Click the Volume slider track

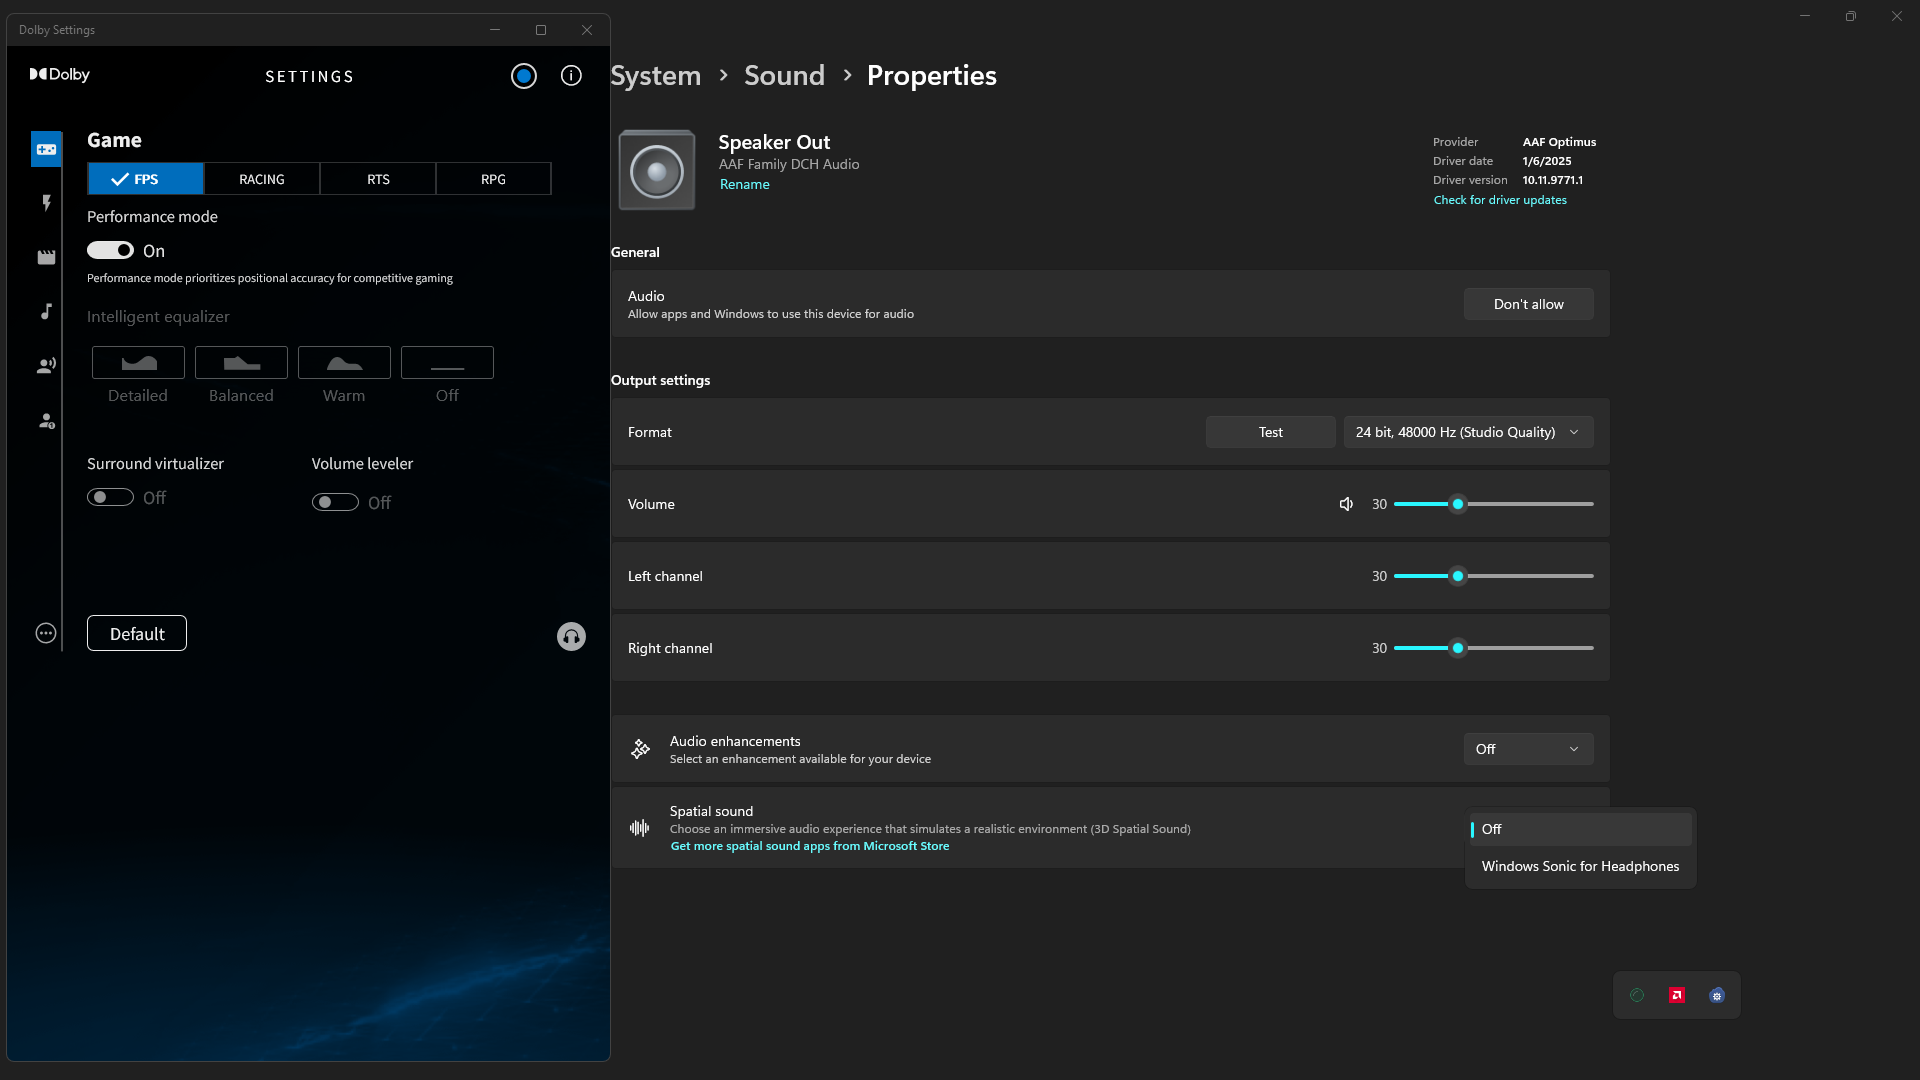coord(1493,504)
